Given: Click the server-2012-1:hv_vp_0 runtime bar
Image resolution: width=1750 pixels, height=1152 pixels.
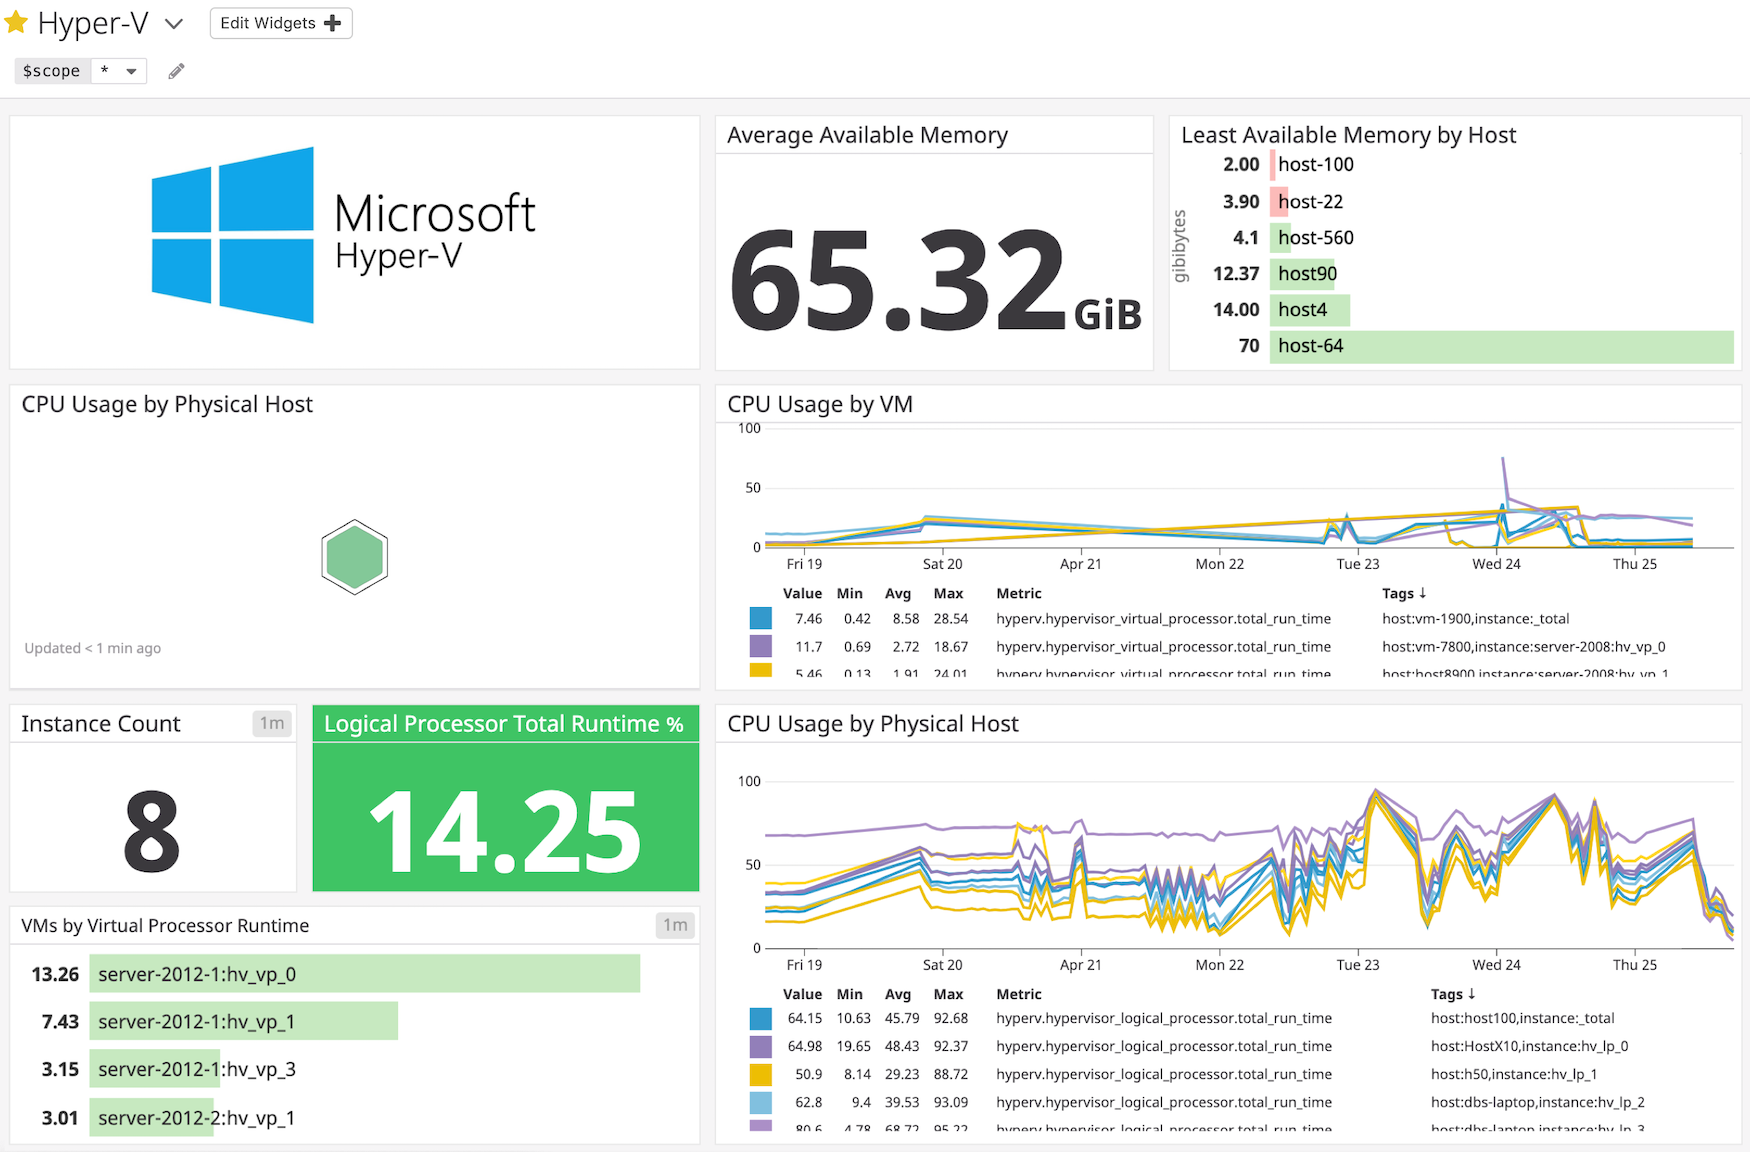Looking at the screenshot, I should (x=365, y=973).
